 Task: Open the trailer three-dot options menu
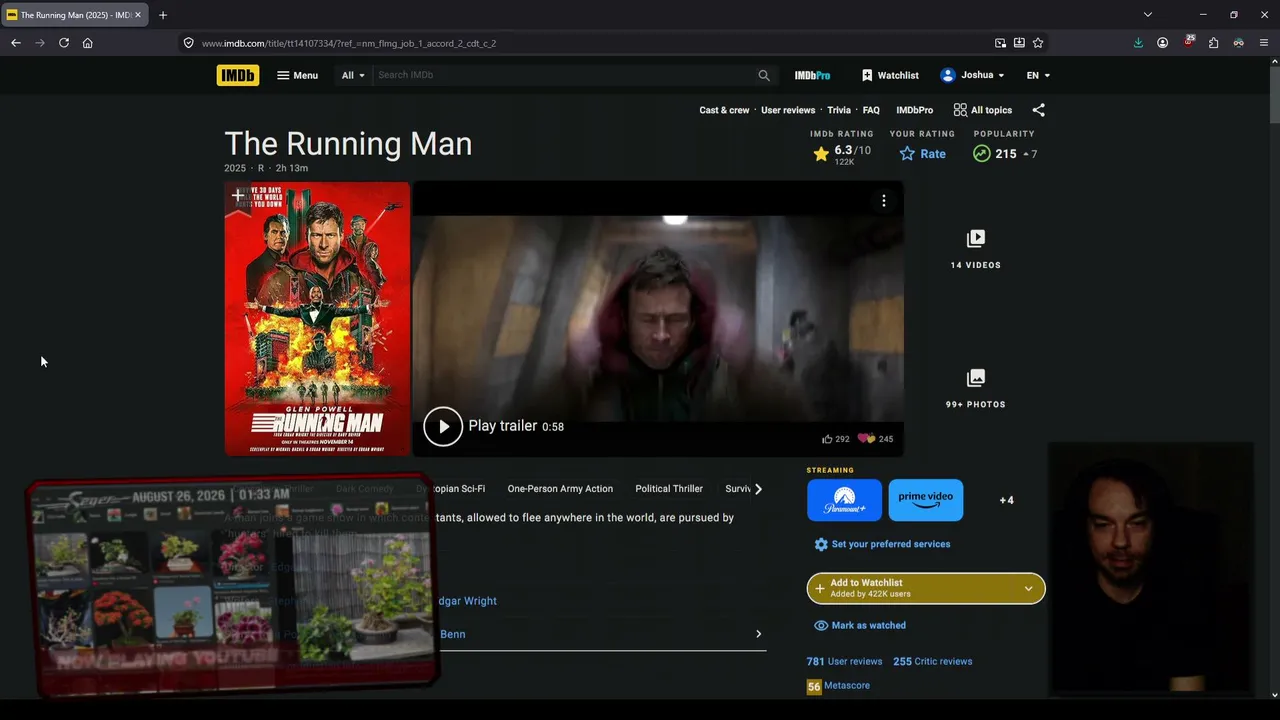pos(884,201)
